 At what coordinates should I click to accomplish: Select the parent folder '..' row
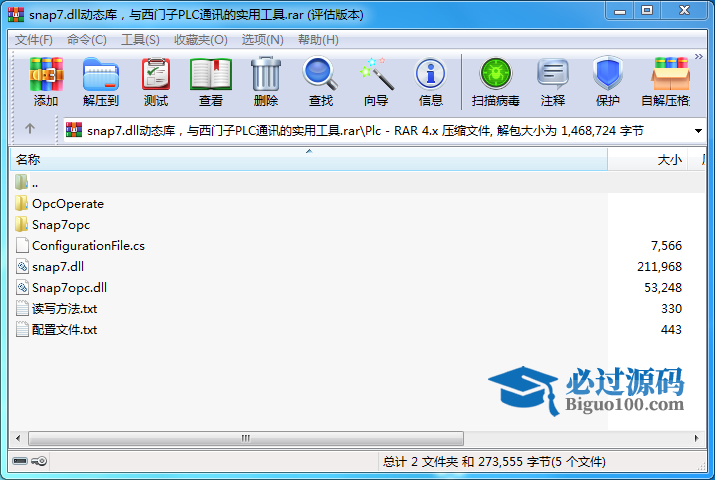coord(357,183)
